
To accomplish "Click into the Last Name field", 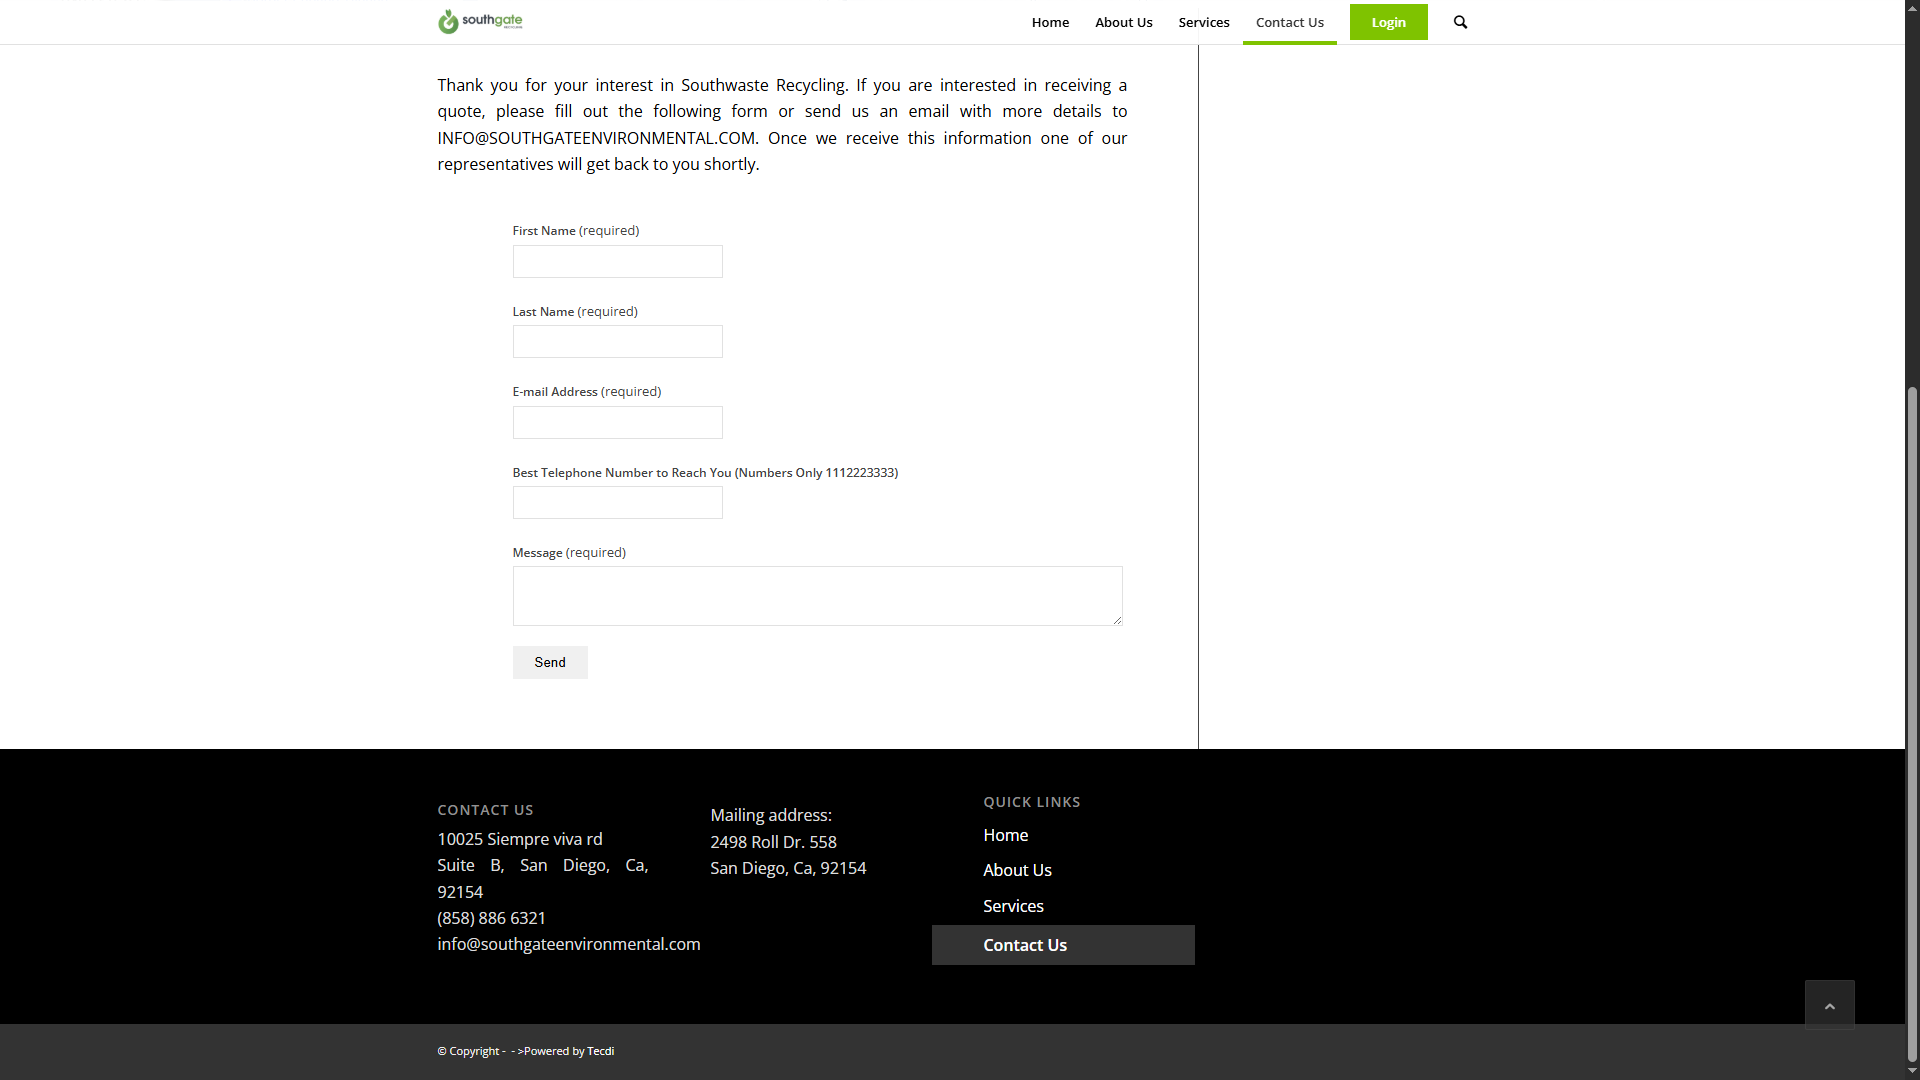I will coord(617,342).
